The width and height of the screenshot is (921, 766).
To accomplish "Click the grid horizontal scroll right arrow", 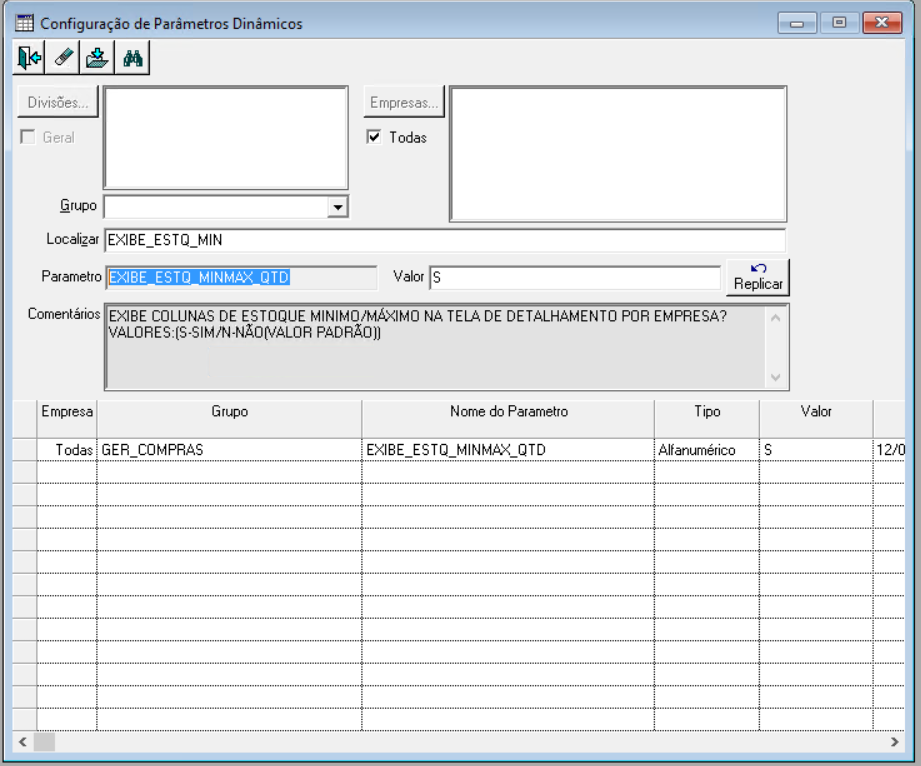I will (x=895, y=742).
